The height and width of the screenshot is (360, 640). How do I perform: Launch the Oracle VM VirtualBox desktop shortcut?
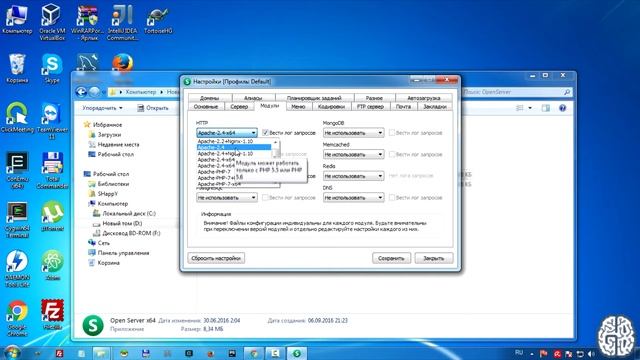(52, 22)
